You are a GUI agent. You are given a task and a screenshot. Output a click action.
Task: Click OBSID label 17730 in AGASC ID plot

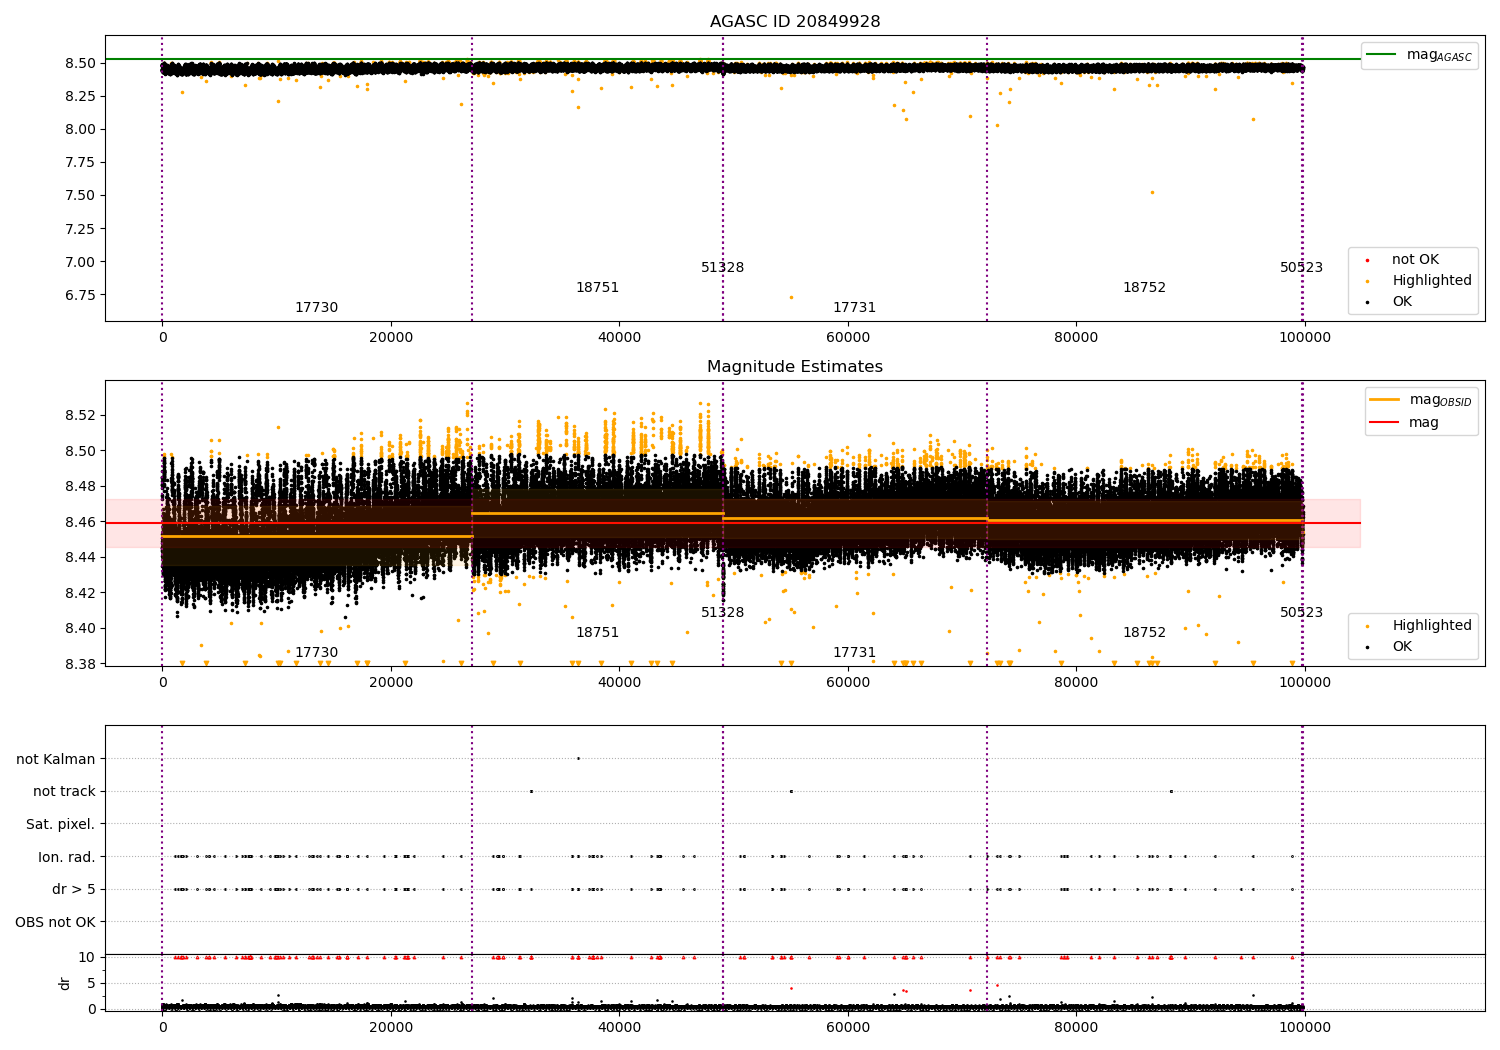(316, 308)
